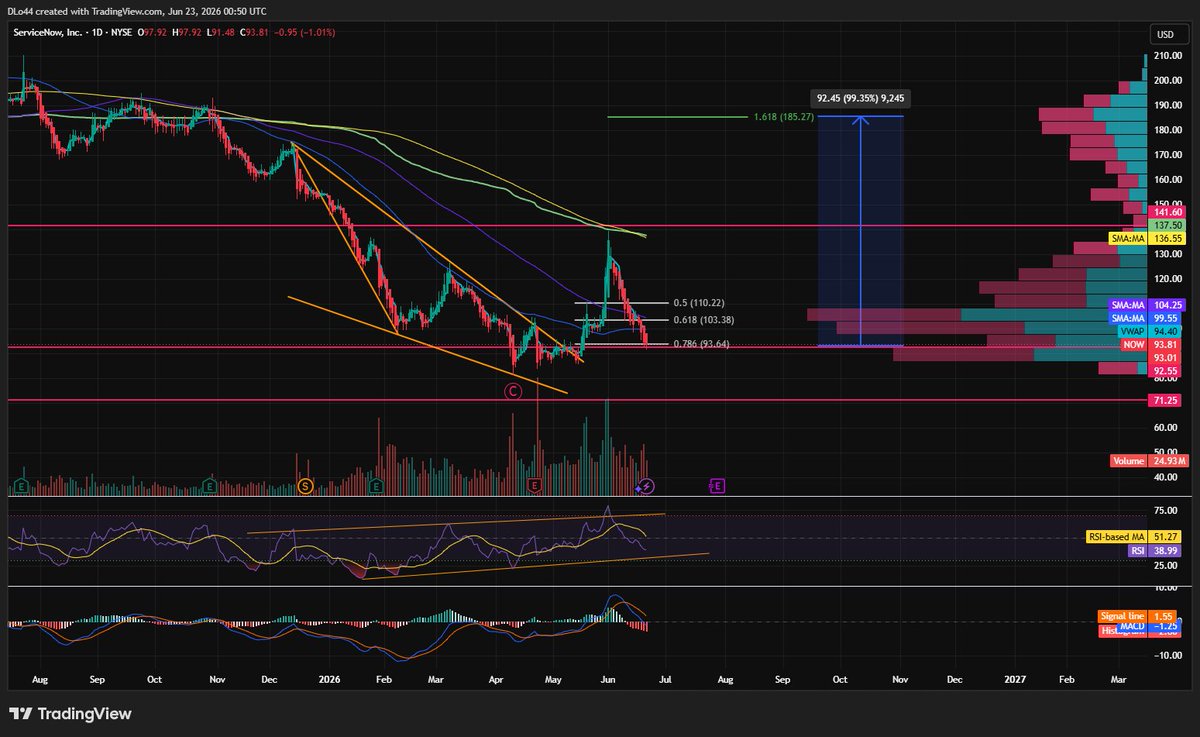1200x737 pixels.
Task: Click the RSI 38.99 value label
Action: (x=1153, y=550)
